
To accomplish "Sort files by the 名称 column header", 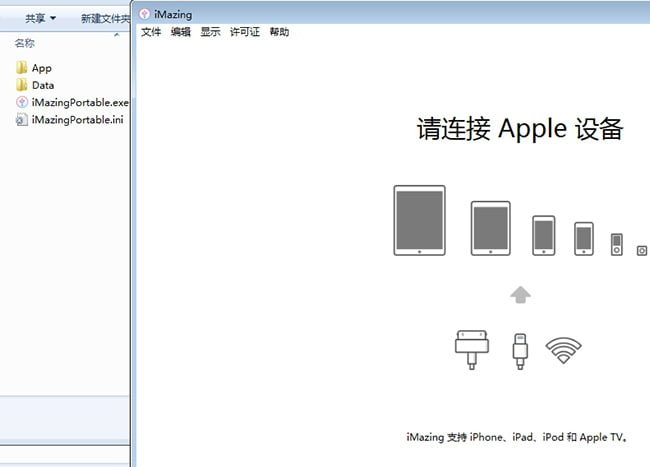I will (24, 43).
